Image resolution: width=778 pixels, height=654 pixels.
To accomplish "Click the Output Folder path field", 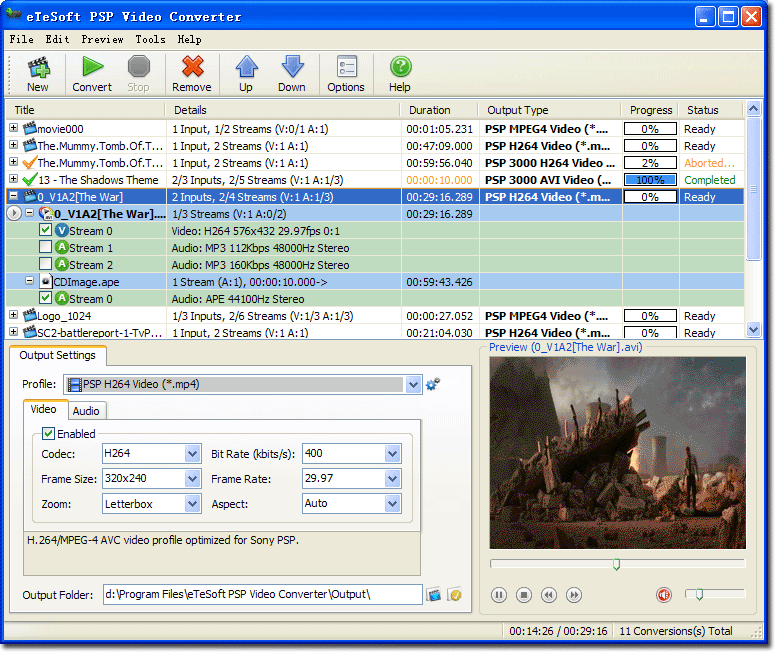I will click(x=262, y=594).
